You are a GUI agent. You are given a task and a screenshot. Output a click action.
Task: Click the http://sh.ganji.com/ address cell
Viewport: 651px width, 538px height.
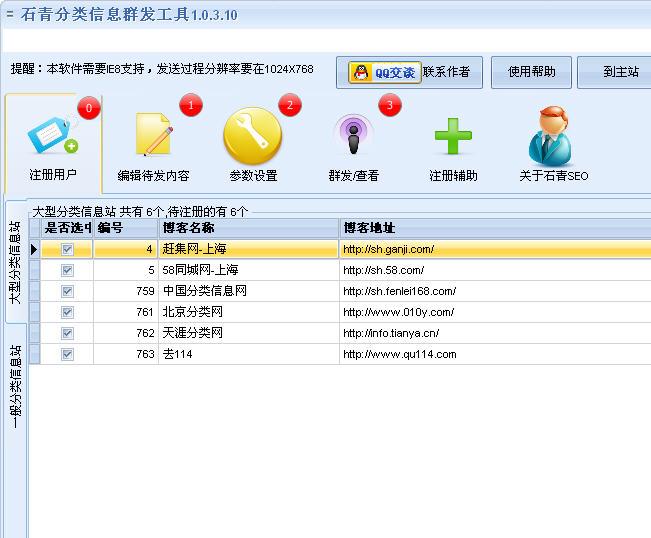(x=495, y=249)
